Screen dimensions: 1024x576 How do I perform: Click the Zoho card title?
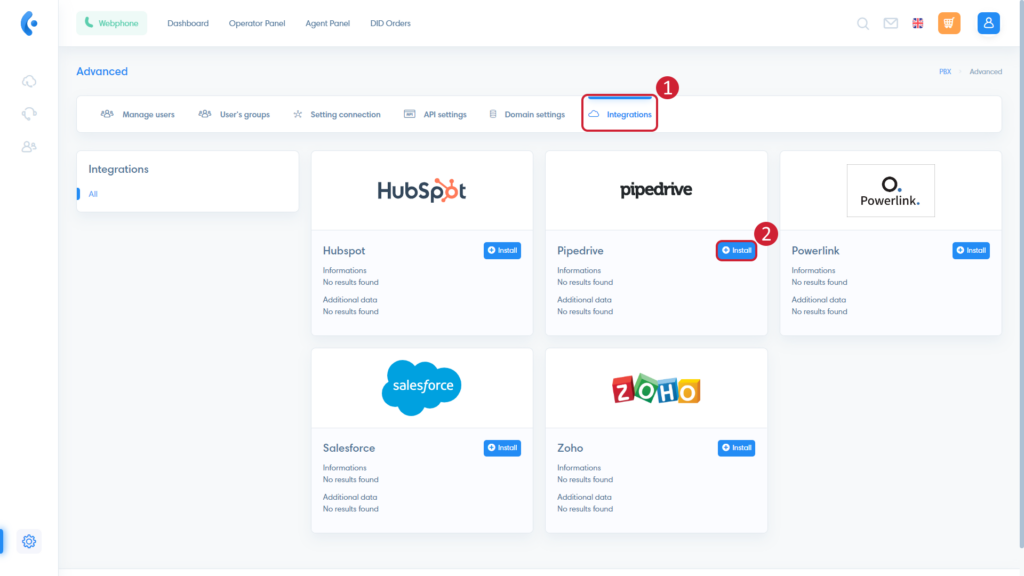click(569, 448)
